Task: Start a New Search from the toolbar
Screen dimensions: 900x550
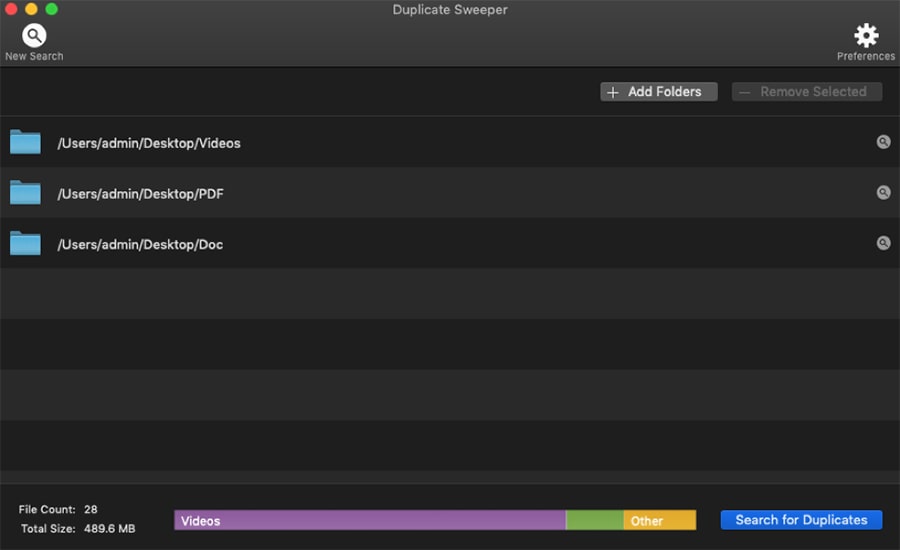Action: 34,42
